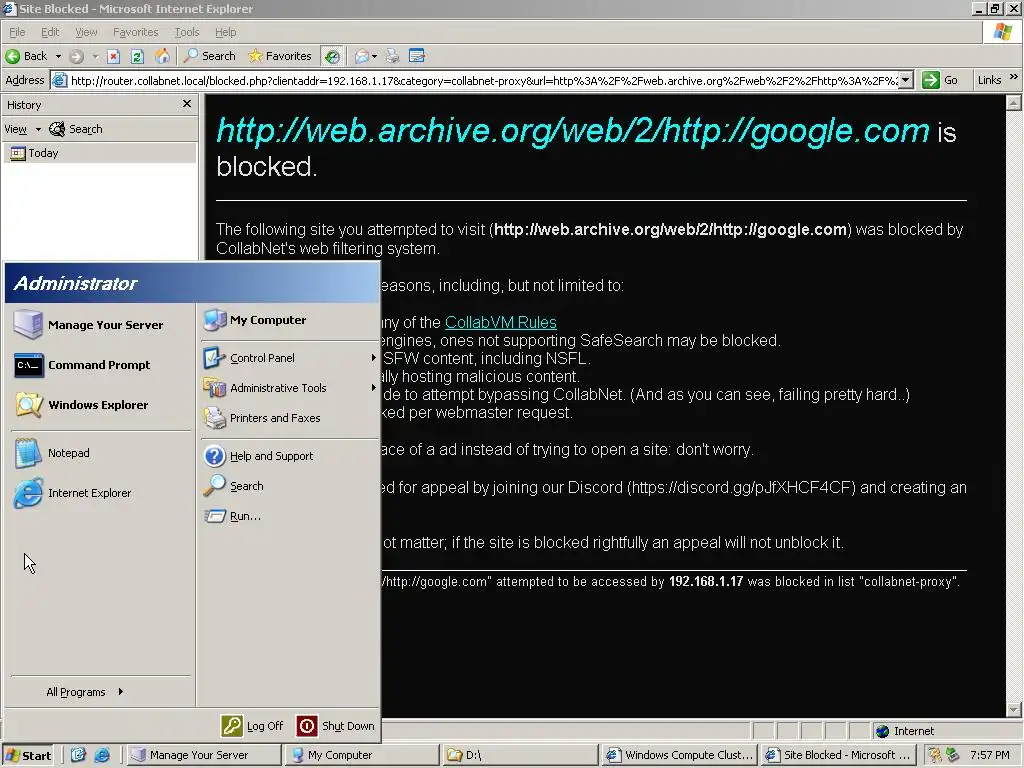
Task: Open the Search toolbar button
Action: [210, 56]
